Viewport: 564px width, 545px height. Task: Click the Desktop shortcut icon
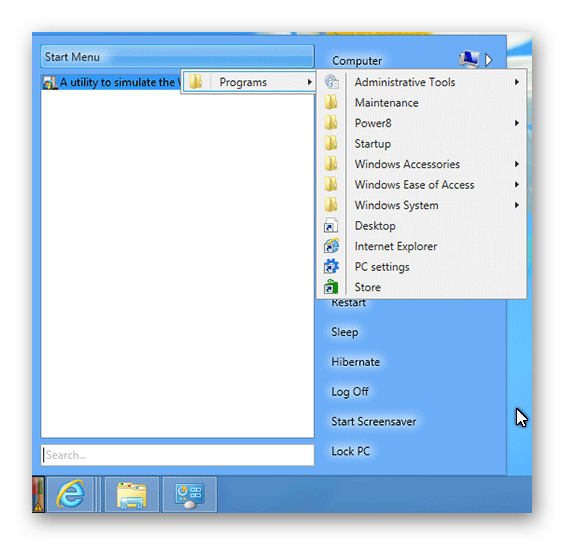point(331,226)
